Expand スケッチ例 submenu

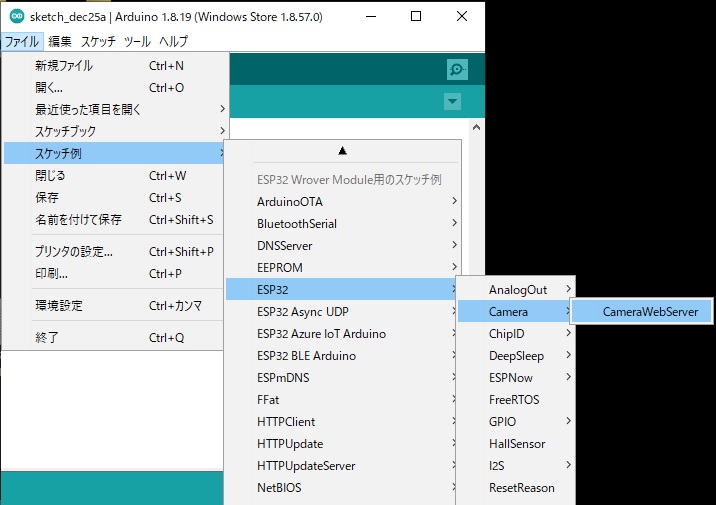pyautogui.click(x=114, y=153)
